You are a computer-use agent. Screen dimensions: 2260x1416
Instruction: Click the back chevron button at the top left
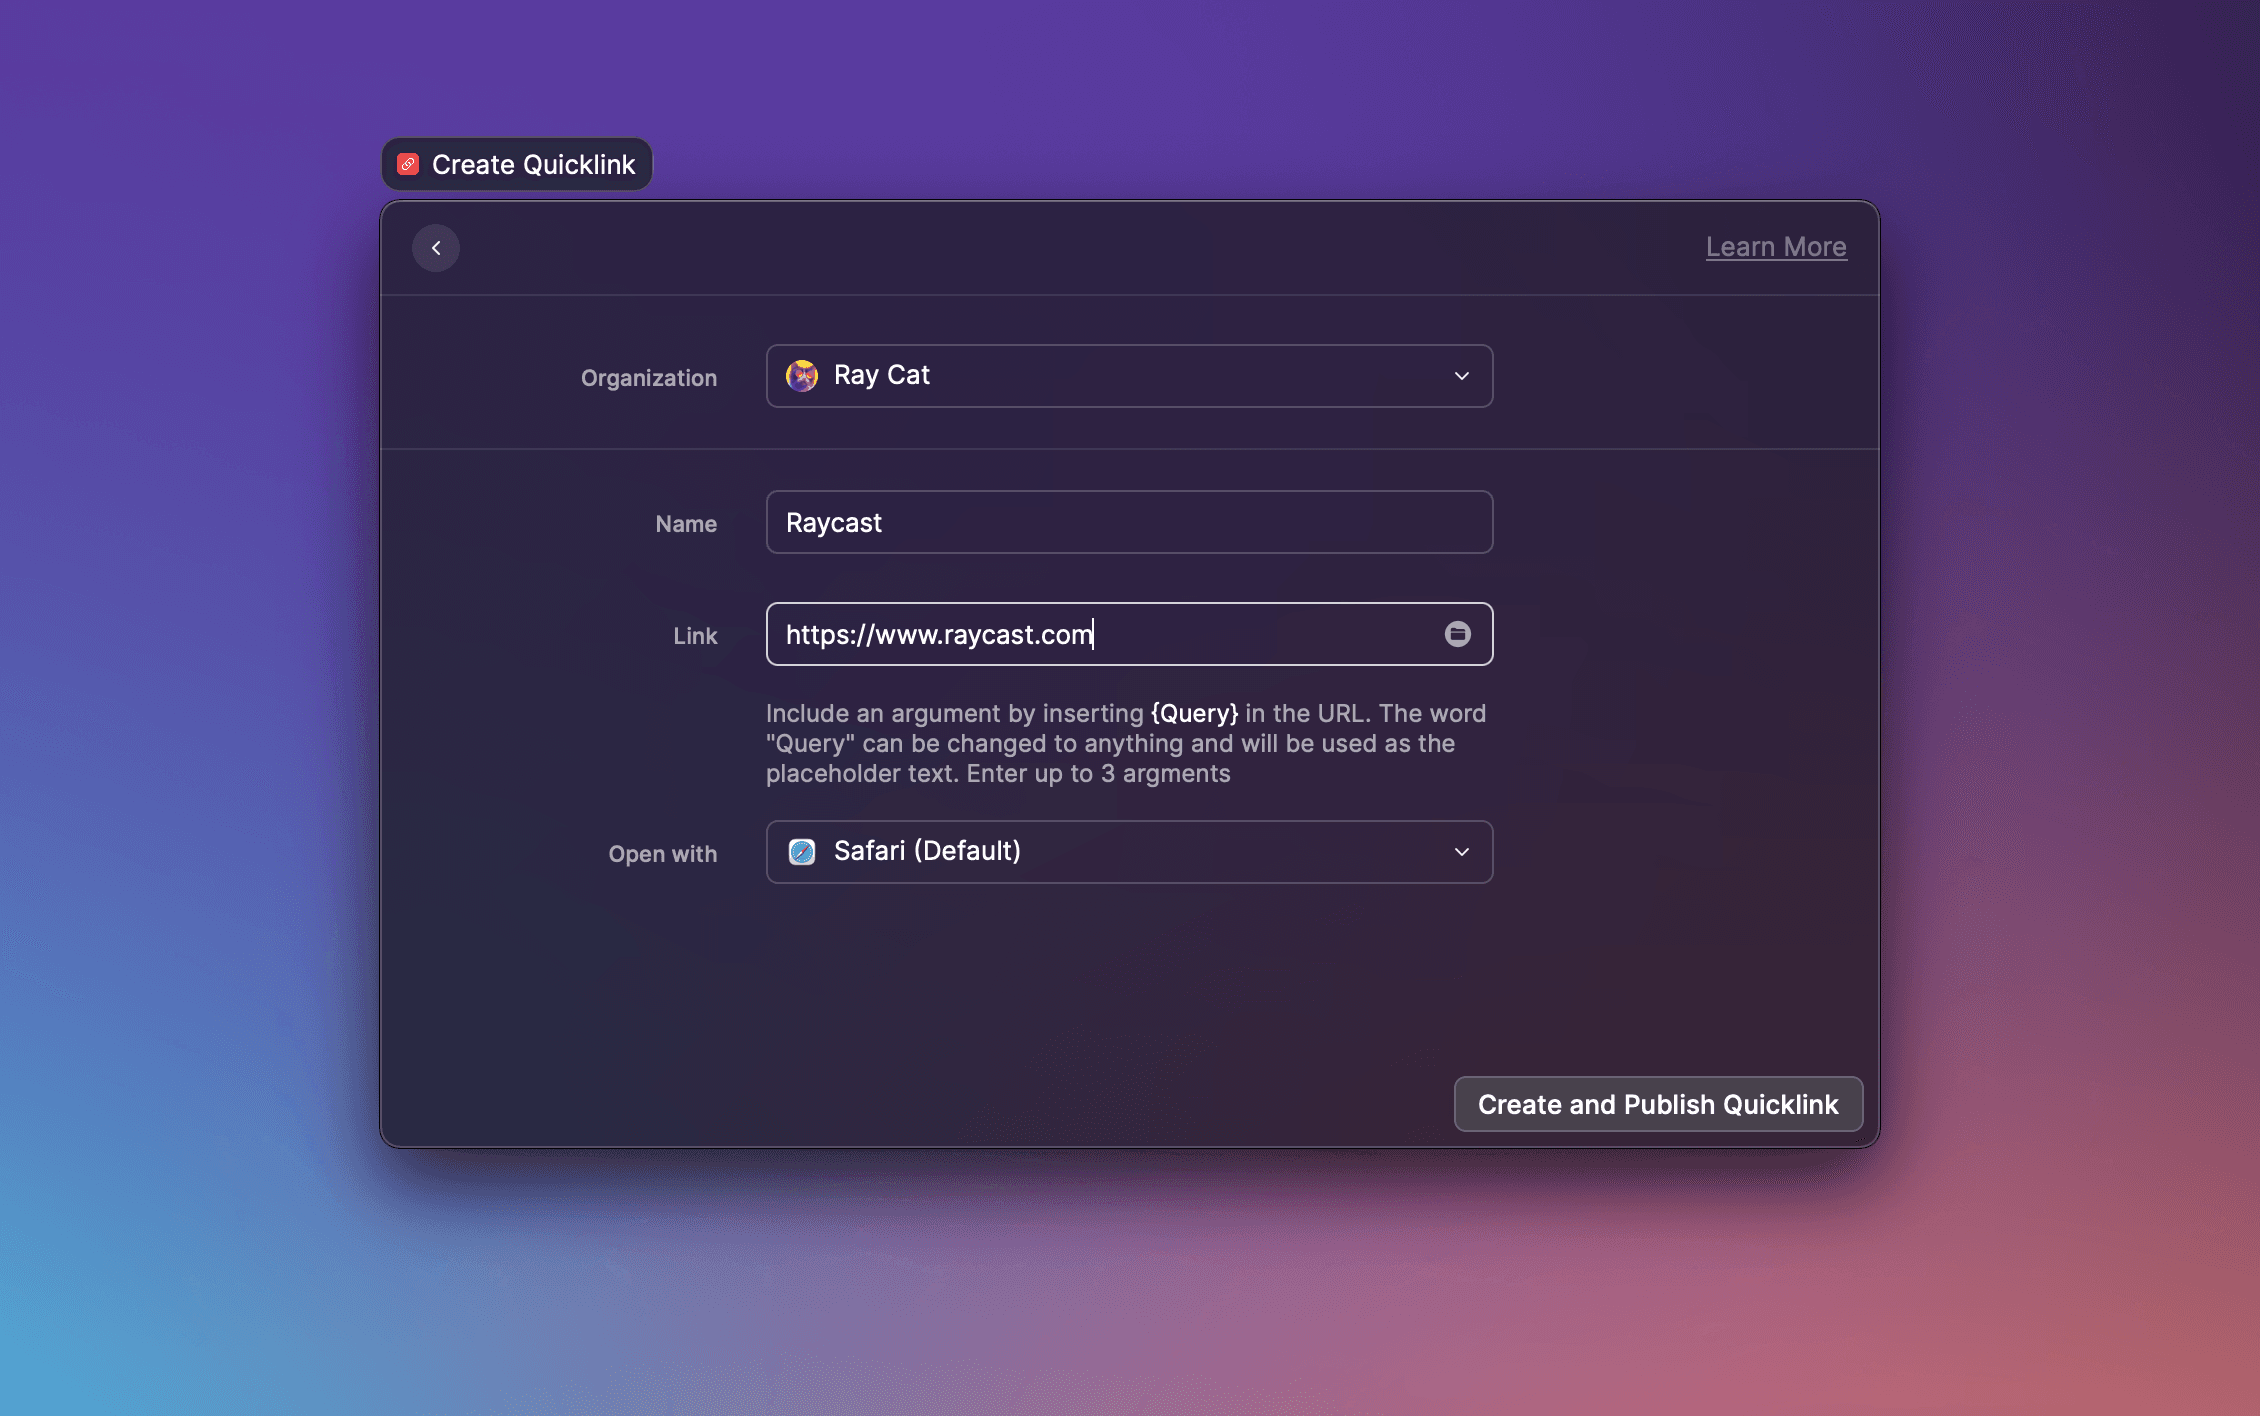tap(436, 247)
